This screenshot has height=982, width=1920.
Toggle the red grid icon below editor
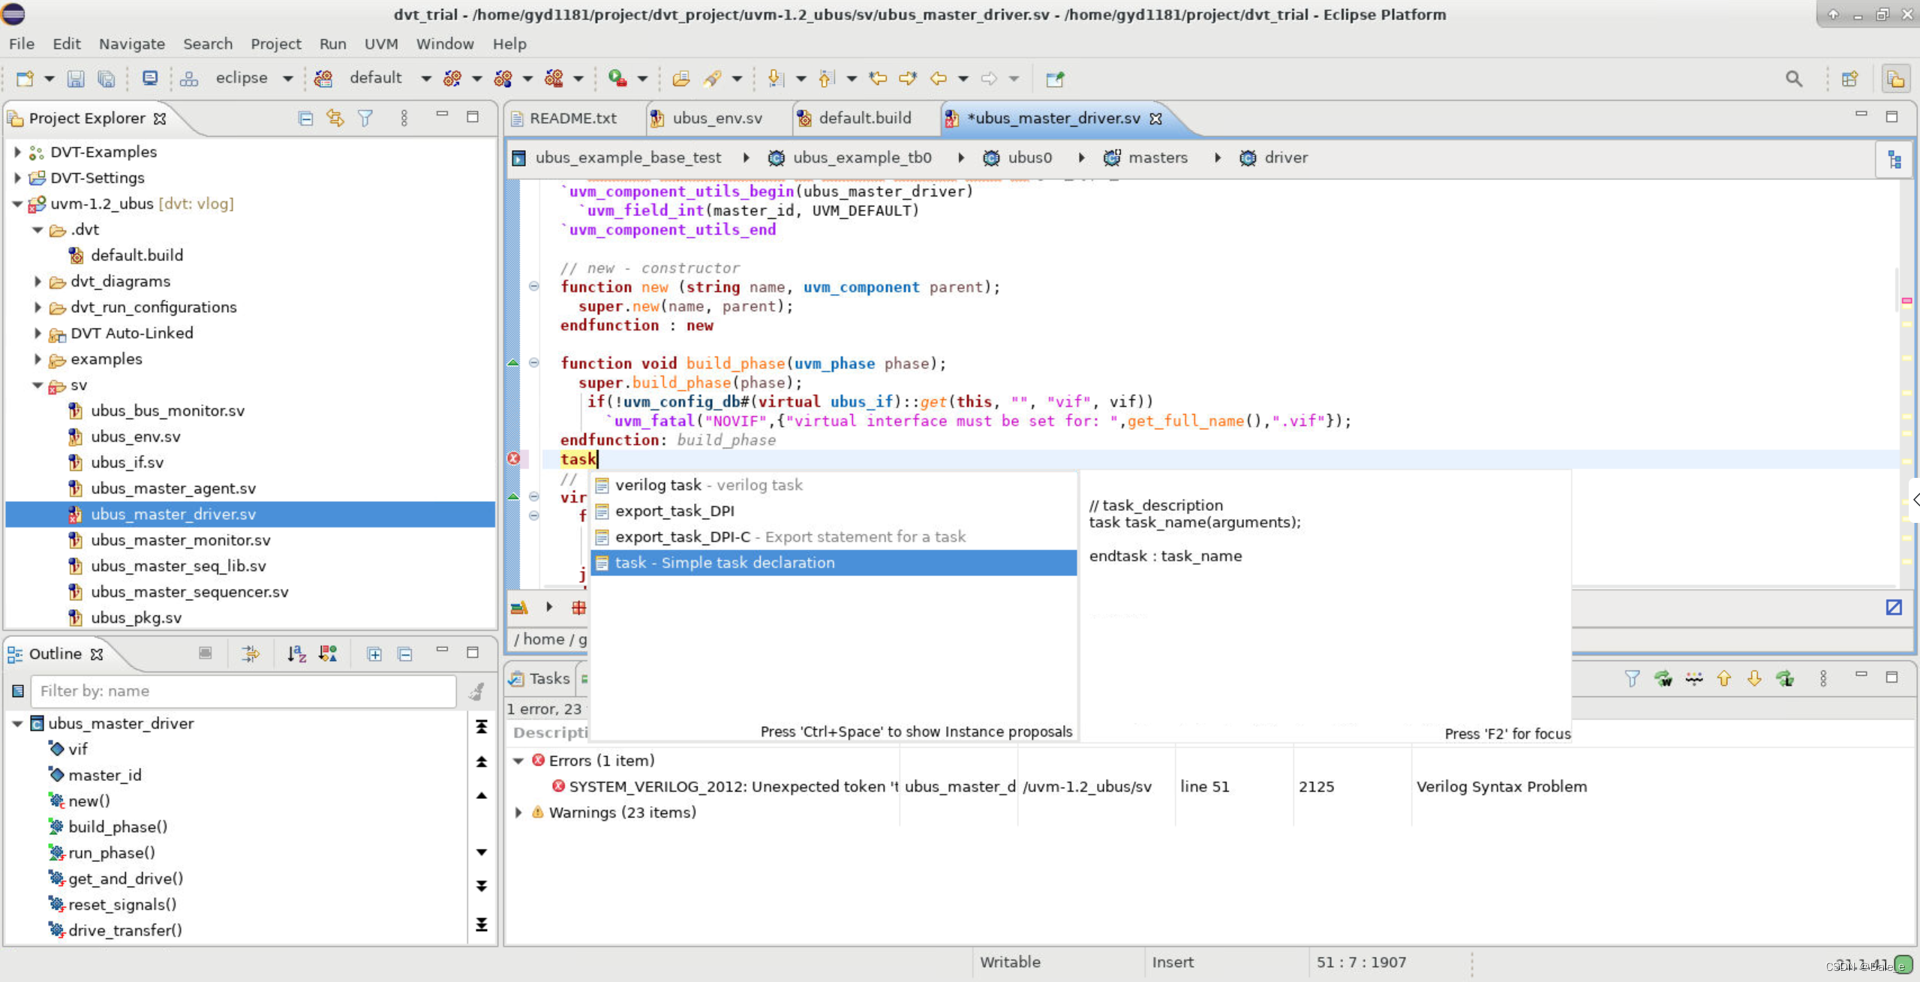click(579, 607)
